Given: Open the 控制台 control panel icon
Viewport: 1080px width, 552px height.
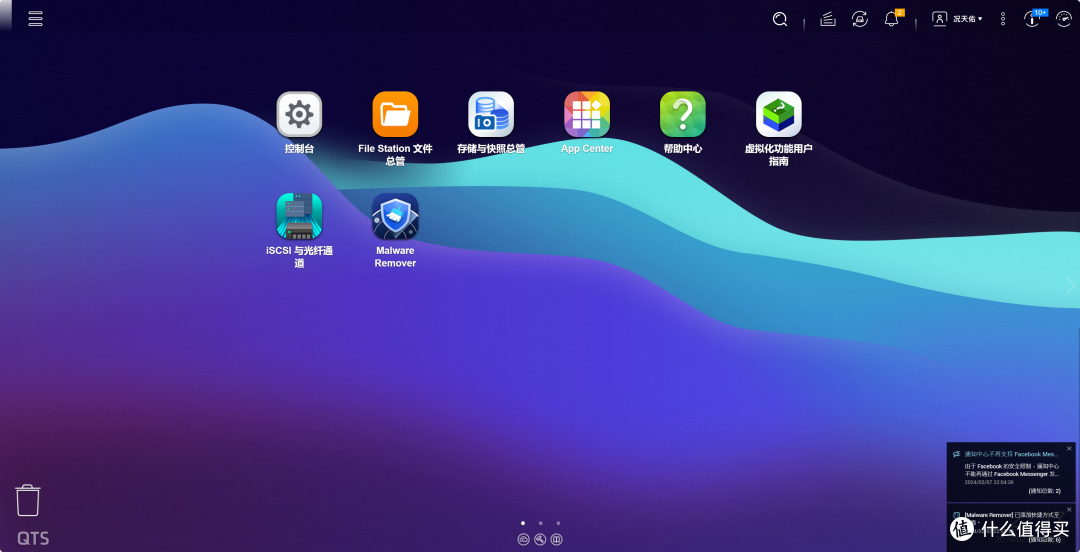Looking at the screenshot, I should [299, 114].
